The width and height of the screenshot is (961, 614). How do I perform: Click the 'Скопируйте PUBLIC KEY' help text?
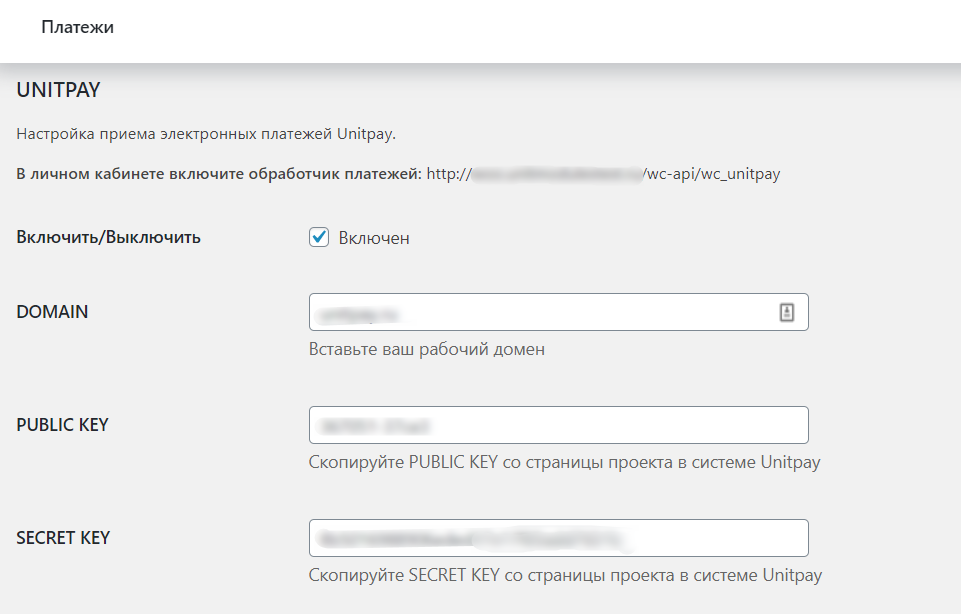564,462
